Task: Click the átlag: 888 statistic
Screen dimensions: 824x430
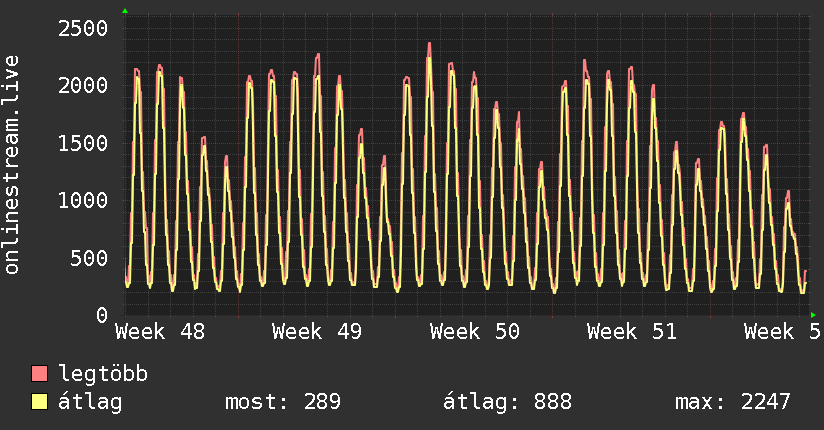Action: [507, 402]
